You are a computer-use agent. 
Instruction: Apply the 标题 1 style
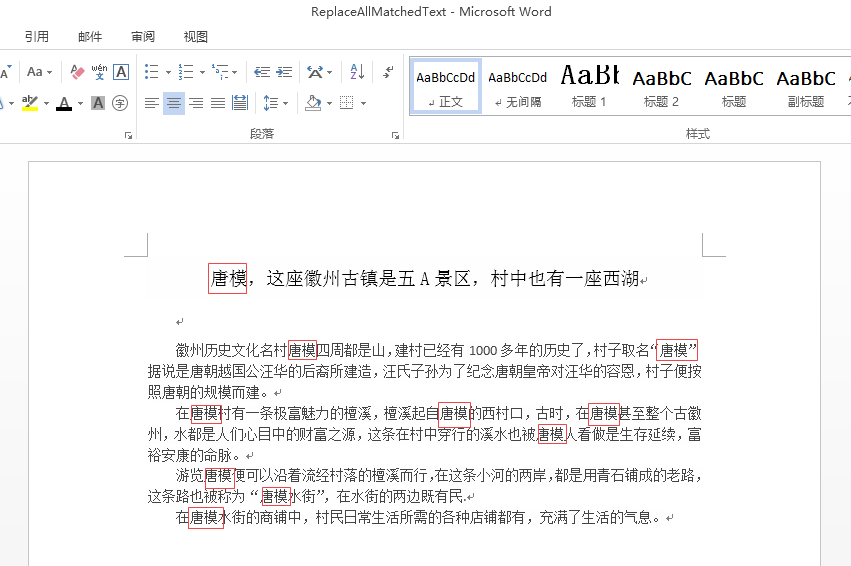(x=589, y=85)
